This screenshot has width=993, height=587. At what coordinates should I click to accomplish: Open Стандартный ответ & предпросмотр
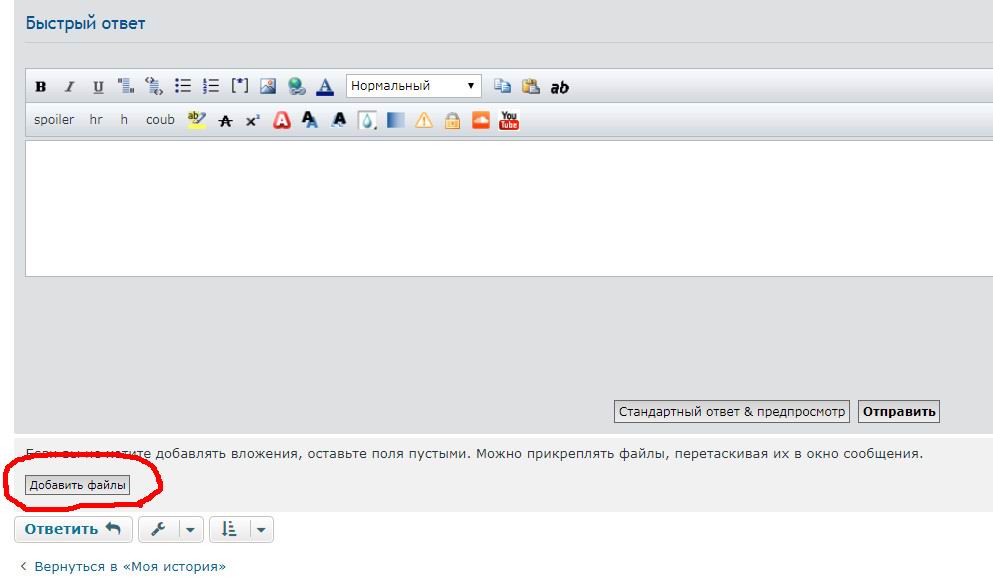coord(731,411)
